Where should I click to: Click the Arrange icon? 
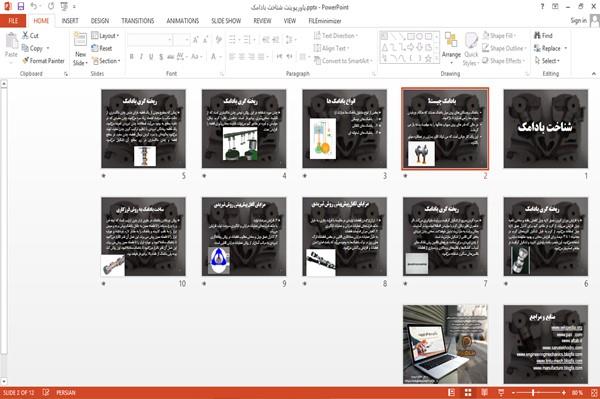tap(451, 48)
